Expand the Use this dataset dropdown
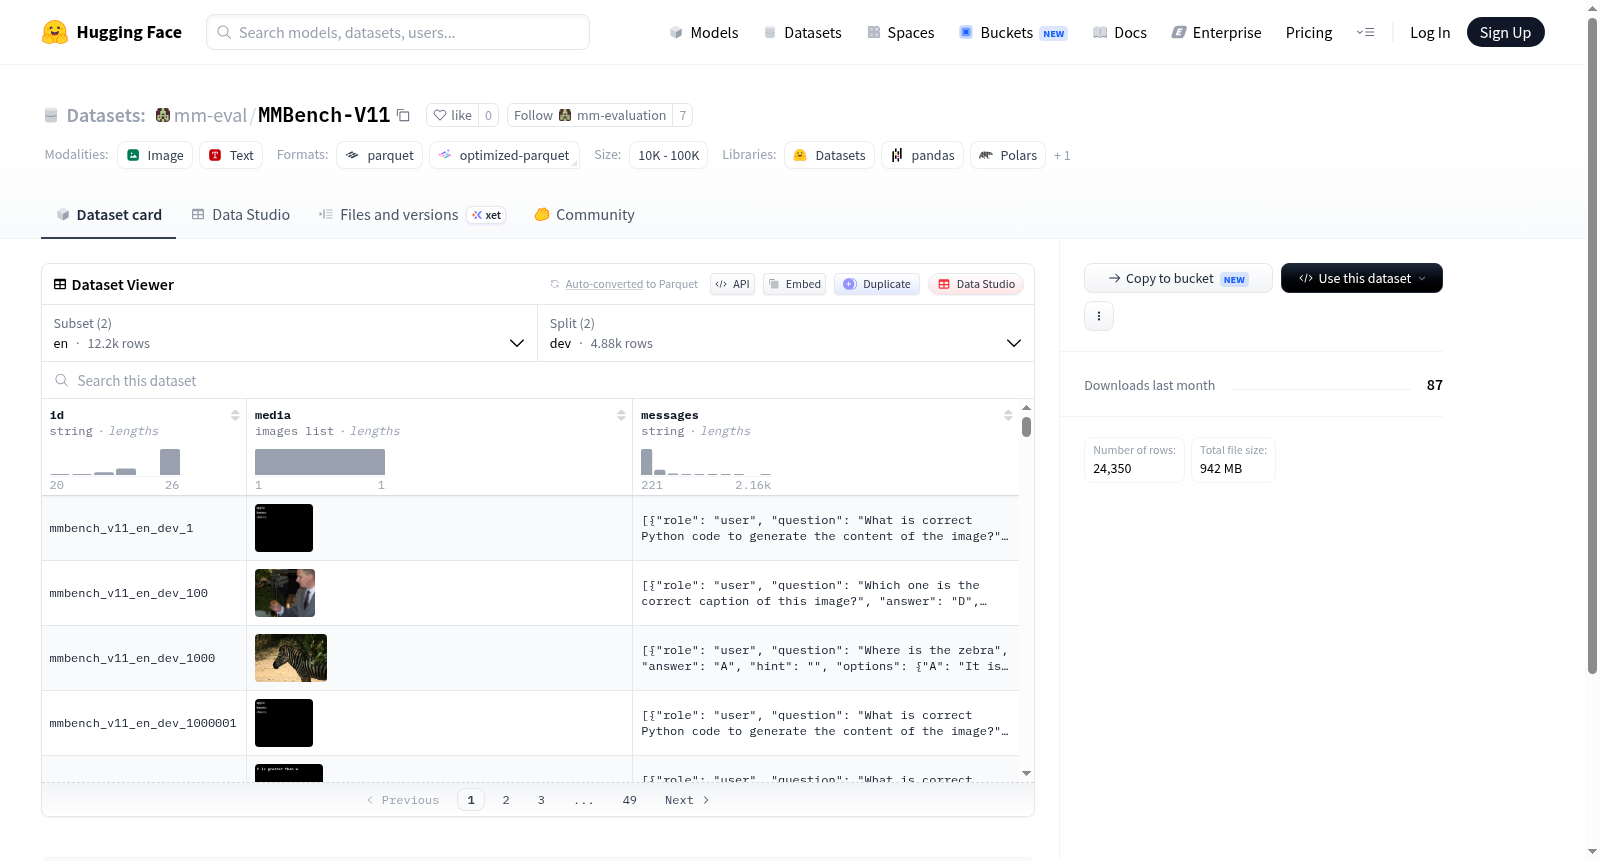Viewport: 1600px width, 861px height. click(1361, 278)
